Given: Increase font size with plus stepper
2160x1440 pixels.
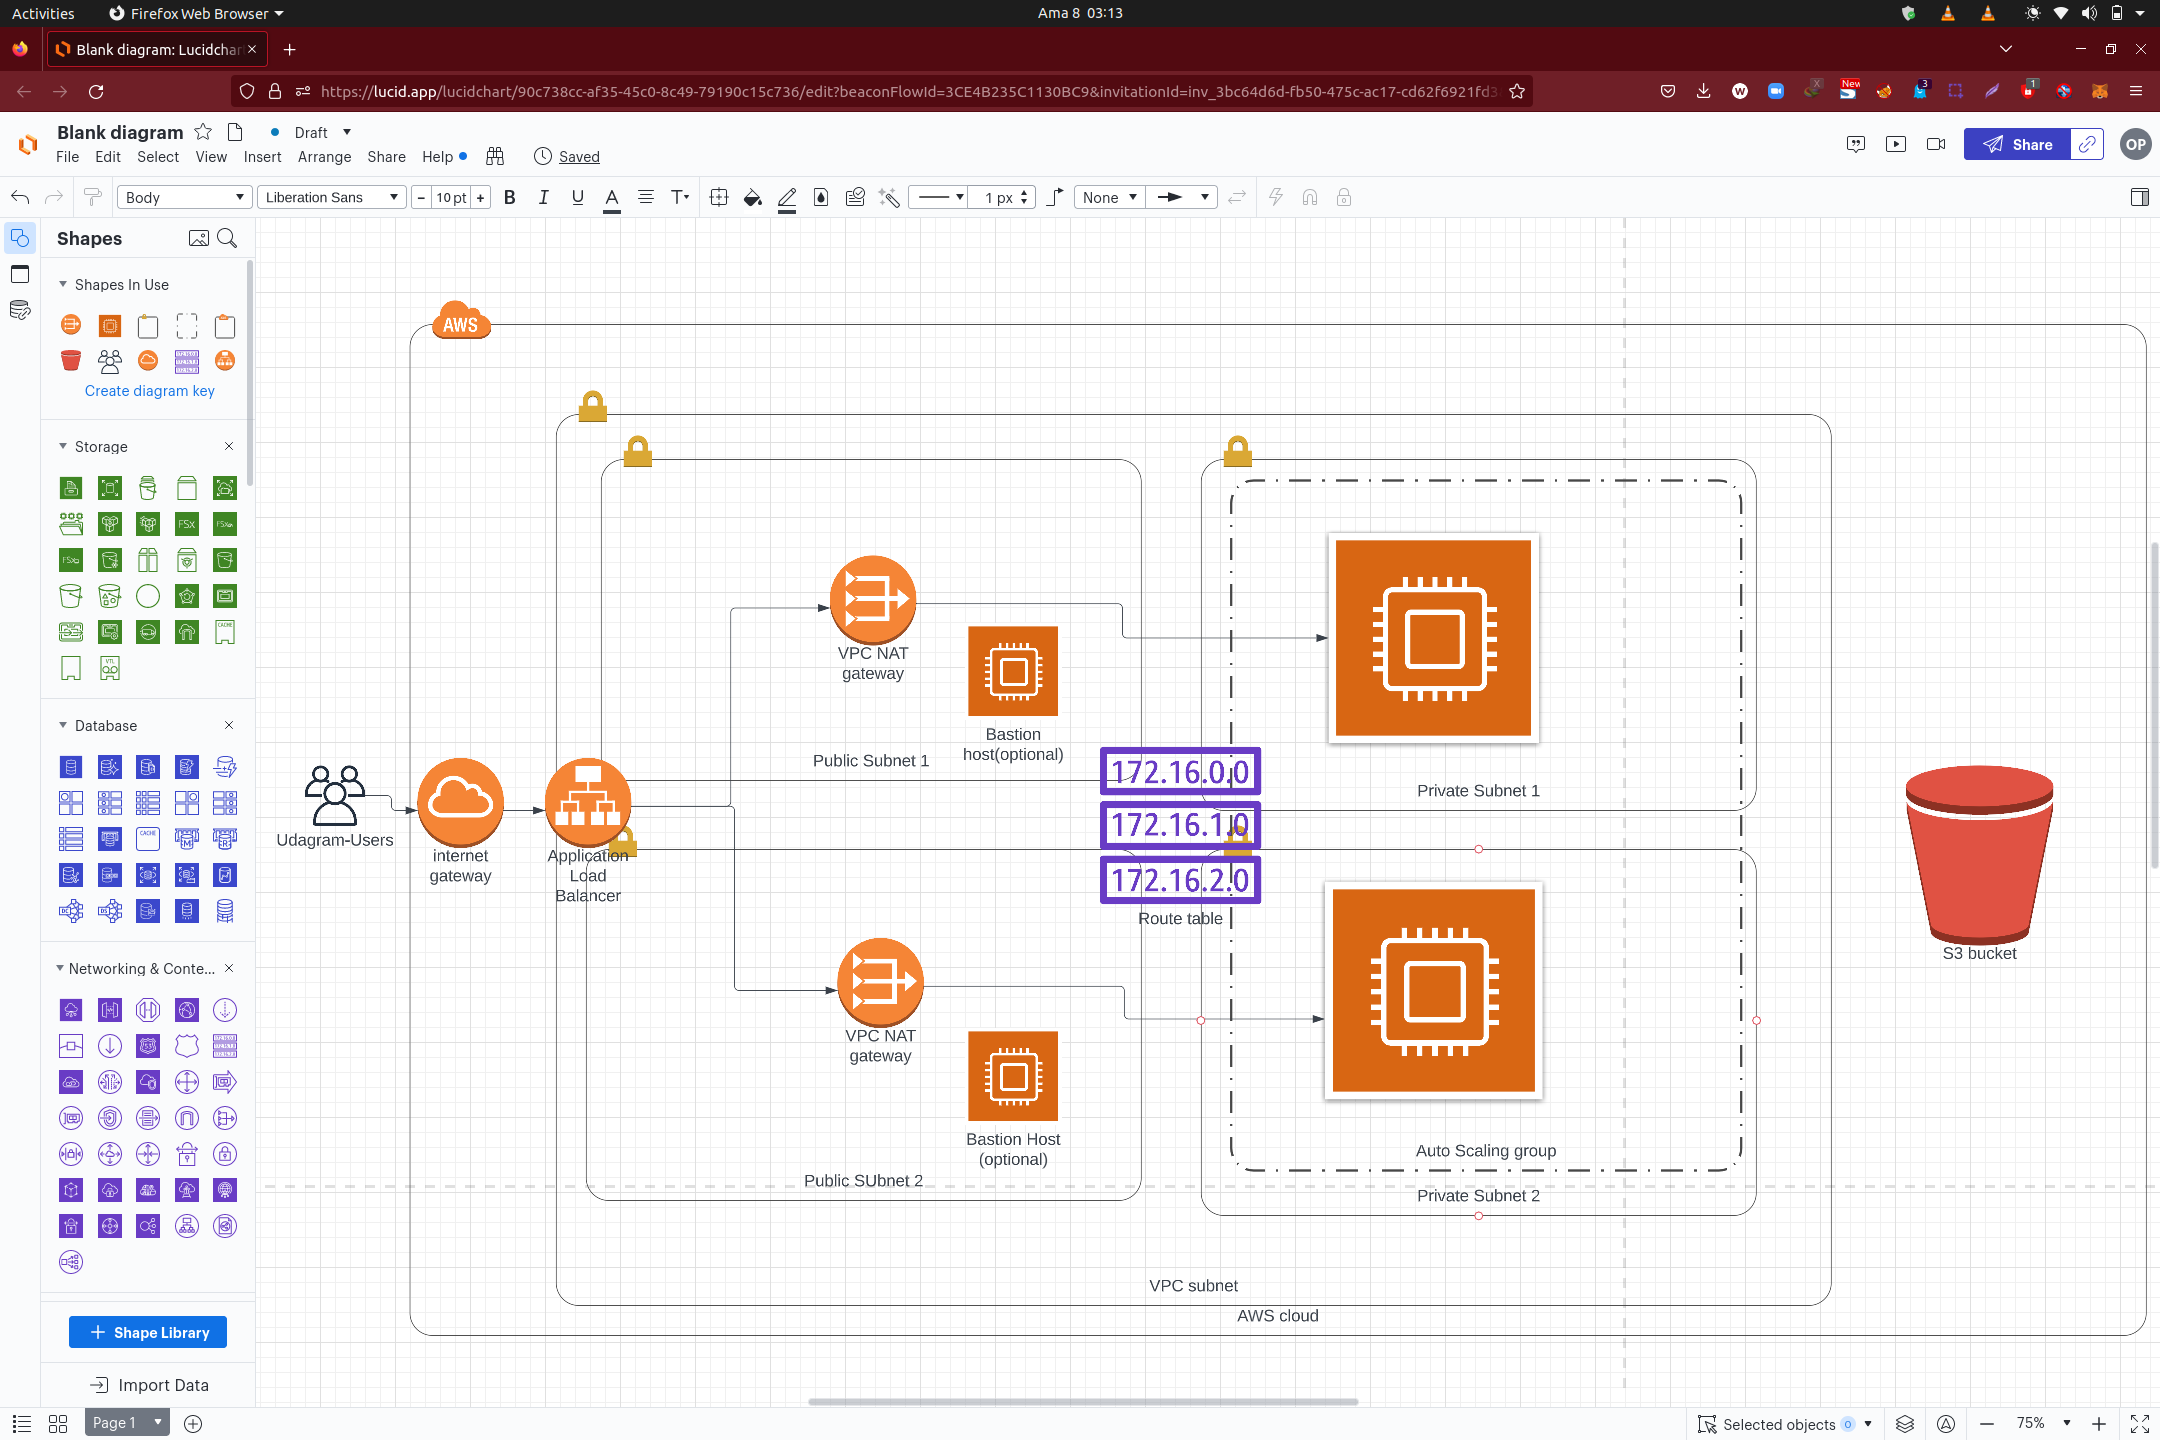Looking at the screenshot, I should click(481, 197).
